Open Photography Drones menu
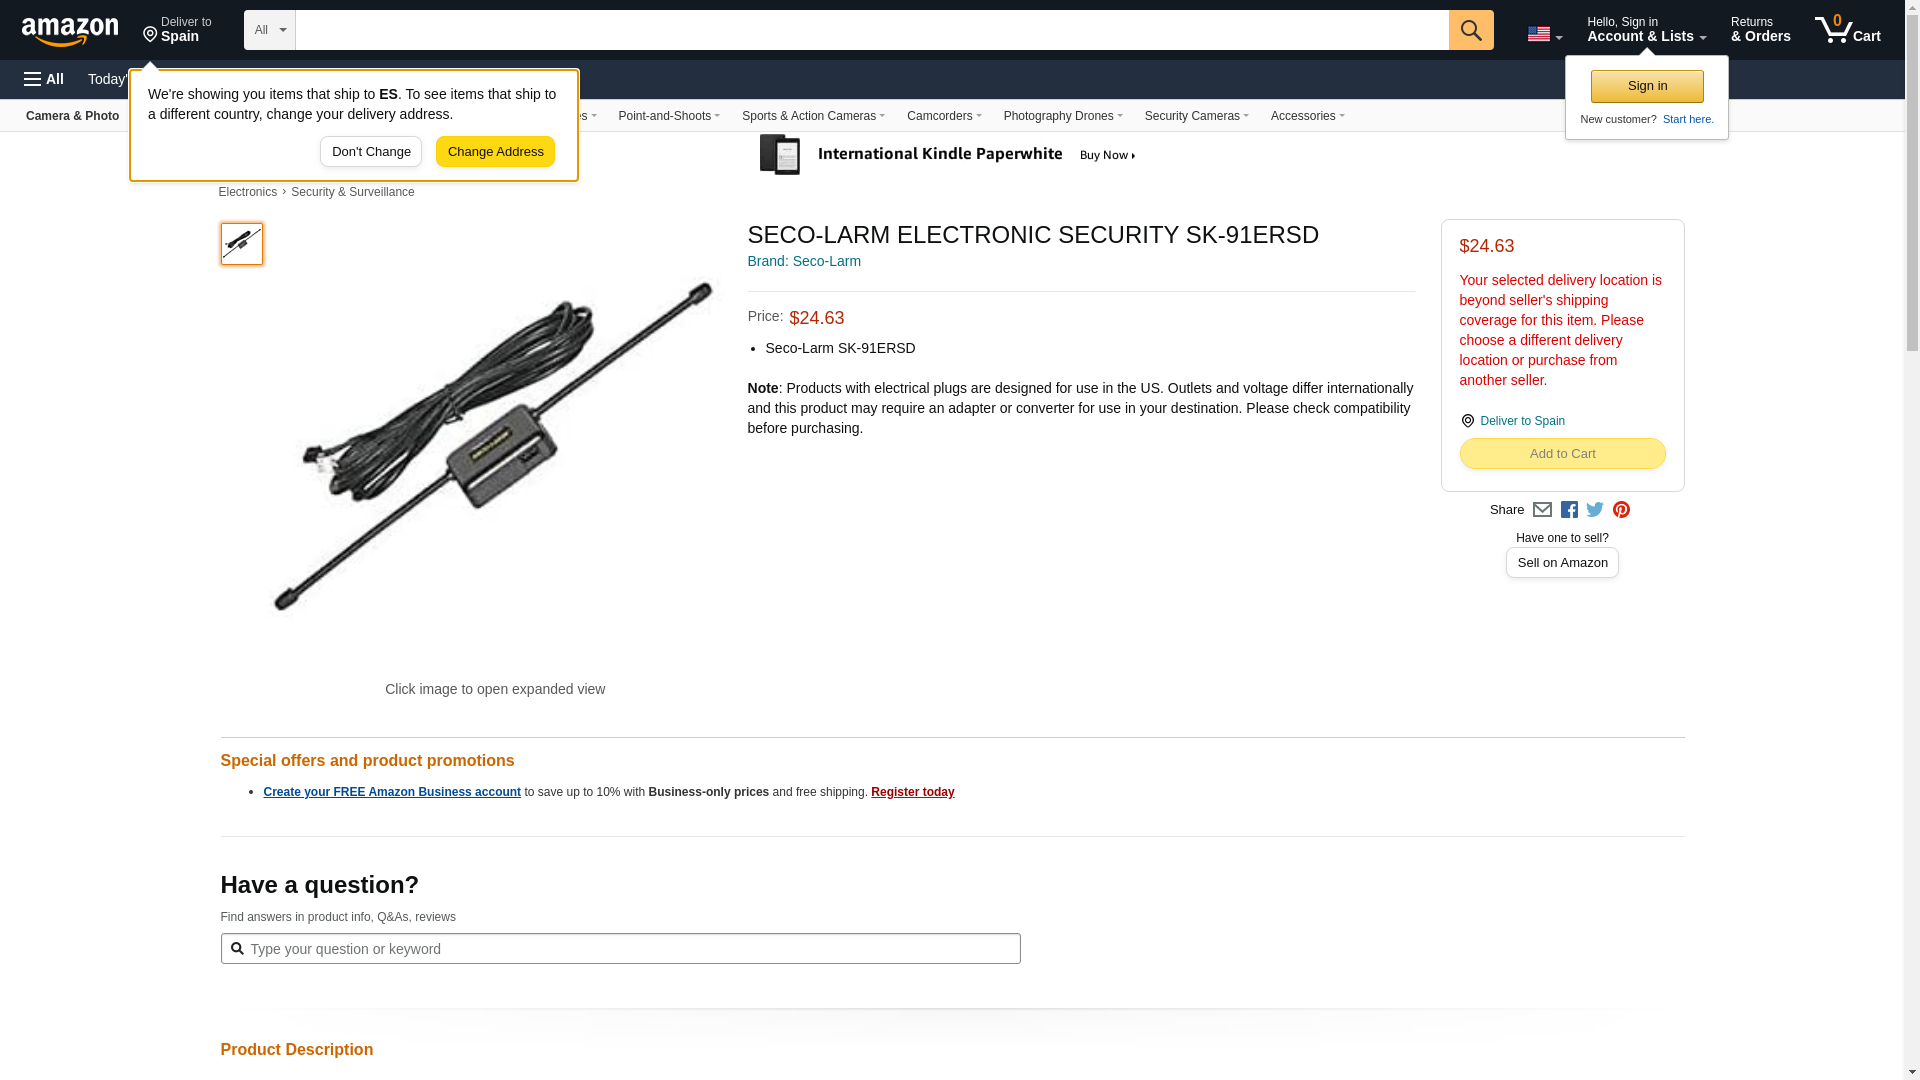Viewport: 1920px width, 1080px height. (1062, 116)
